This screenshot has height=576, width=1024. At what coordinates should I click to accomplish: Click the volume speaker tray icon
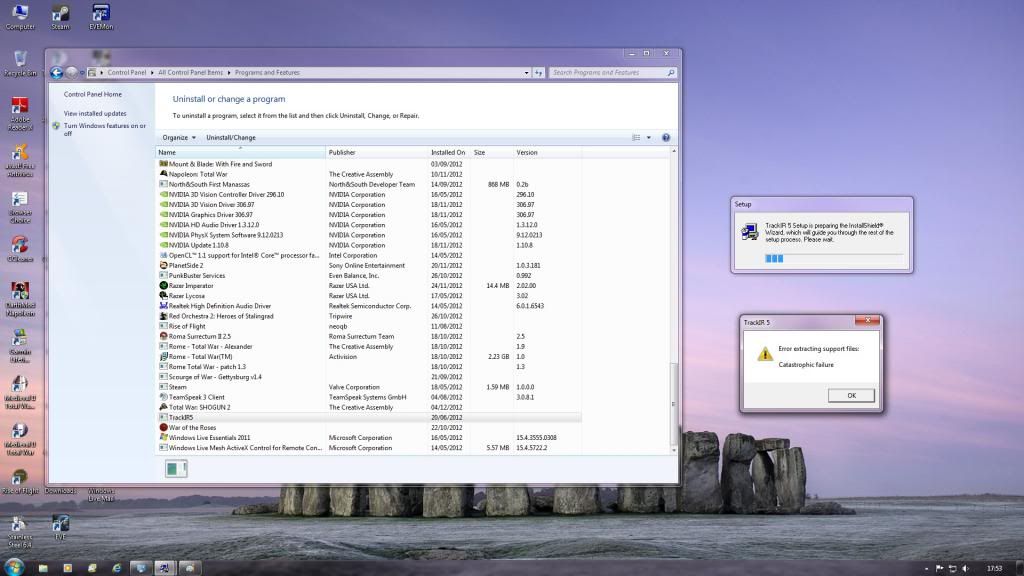coord(965,567)
